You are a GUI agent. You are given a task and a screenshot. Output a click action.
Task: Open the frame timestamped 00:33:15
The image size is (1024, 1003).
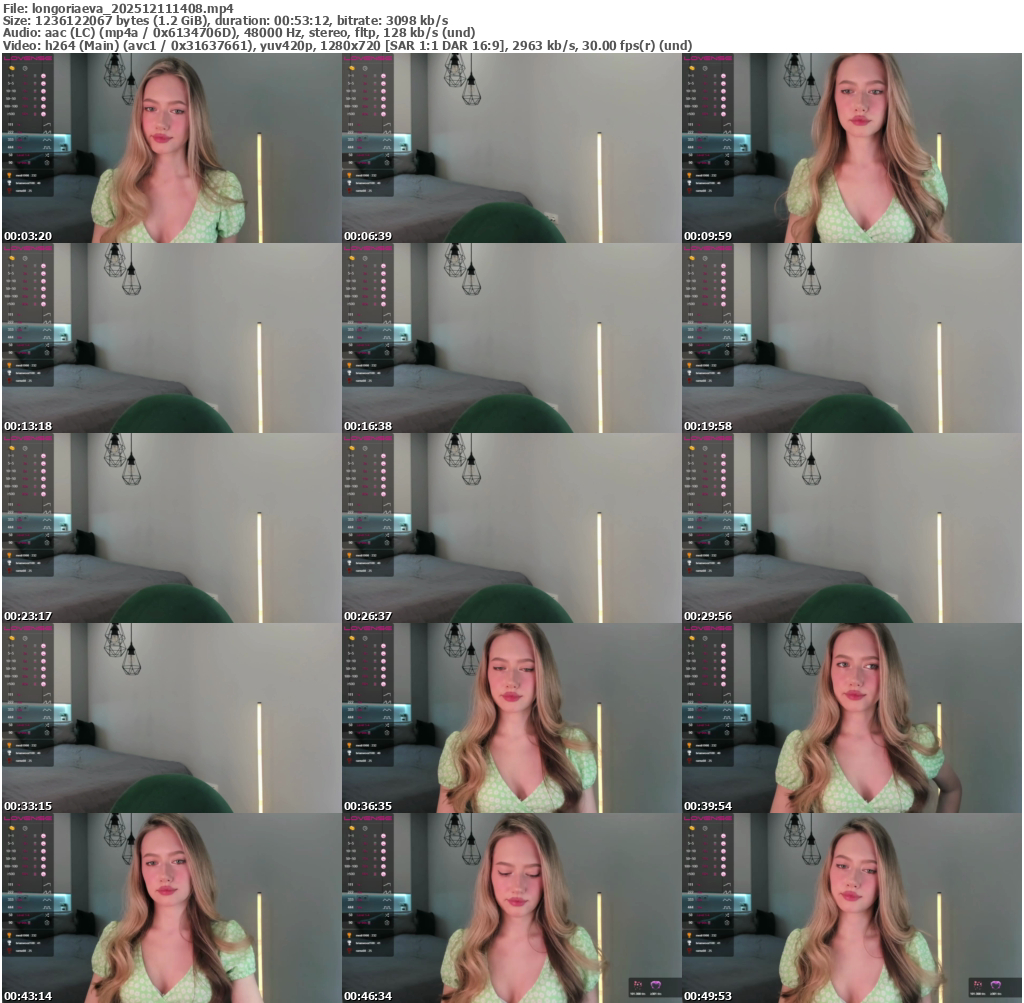[x=171, y=718]
